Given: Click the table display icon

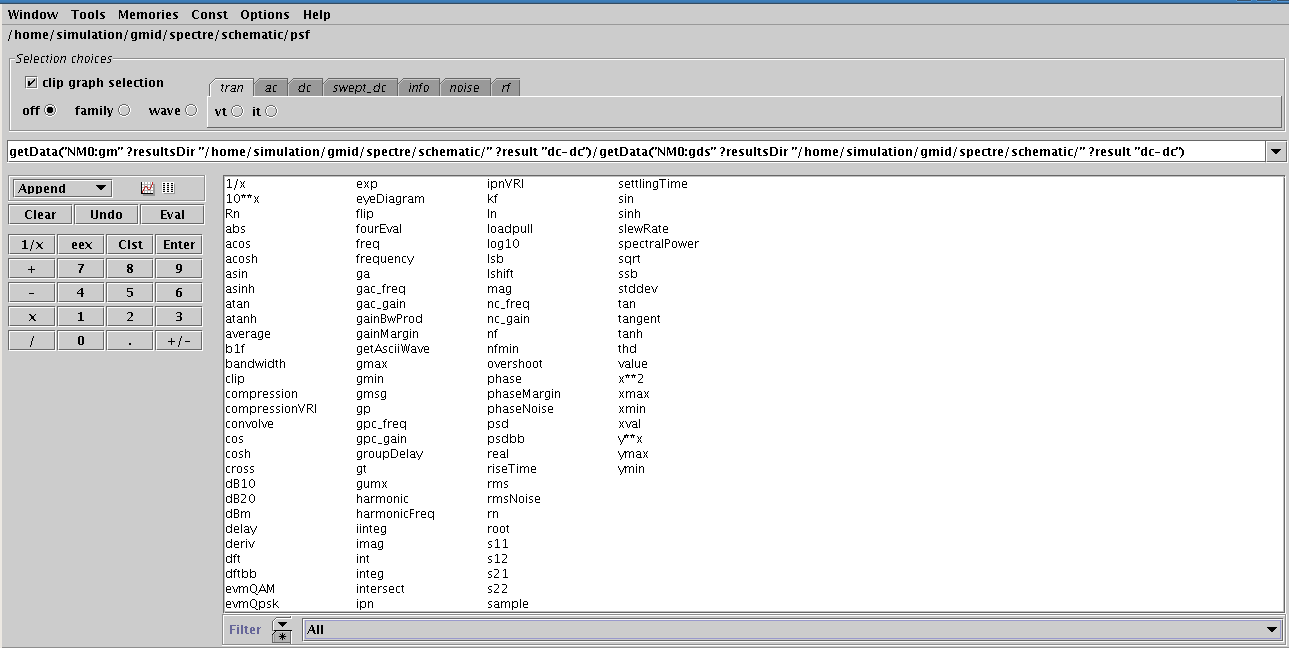Looking at the screenshot, I should point(168,188).
